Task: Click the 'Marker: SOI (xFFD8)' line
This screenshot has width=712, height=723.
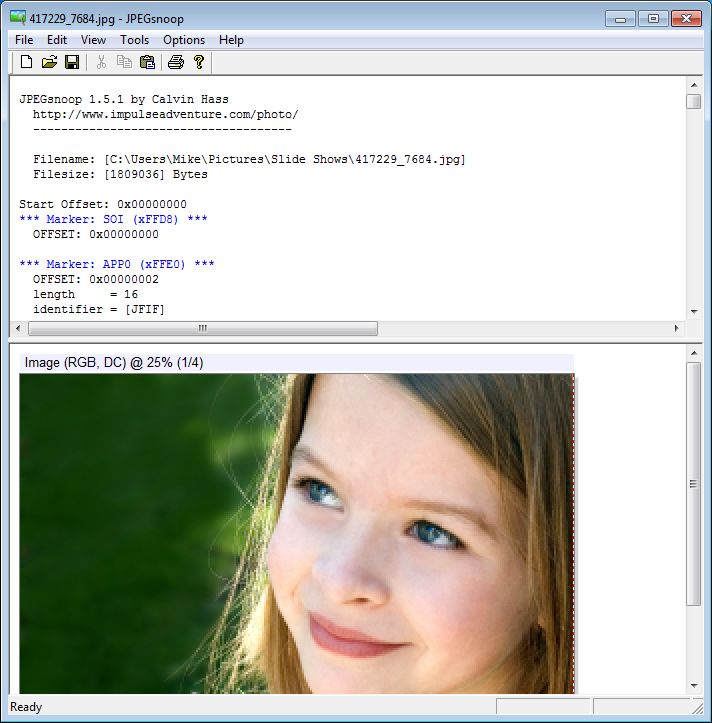Action: click(113, 219)
